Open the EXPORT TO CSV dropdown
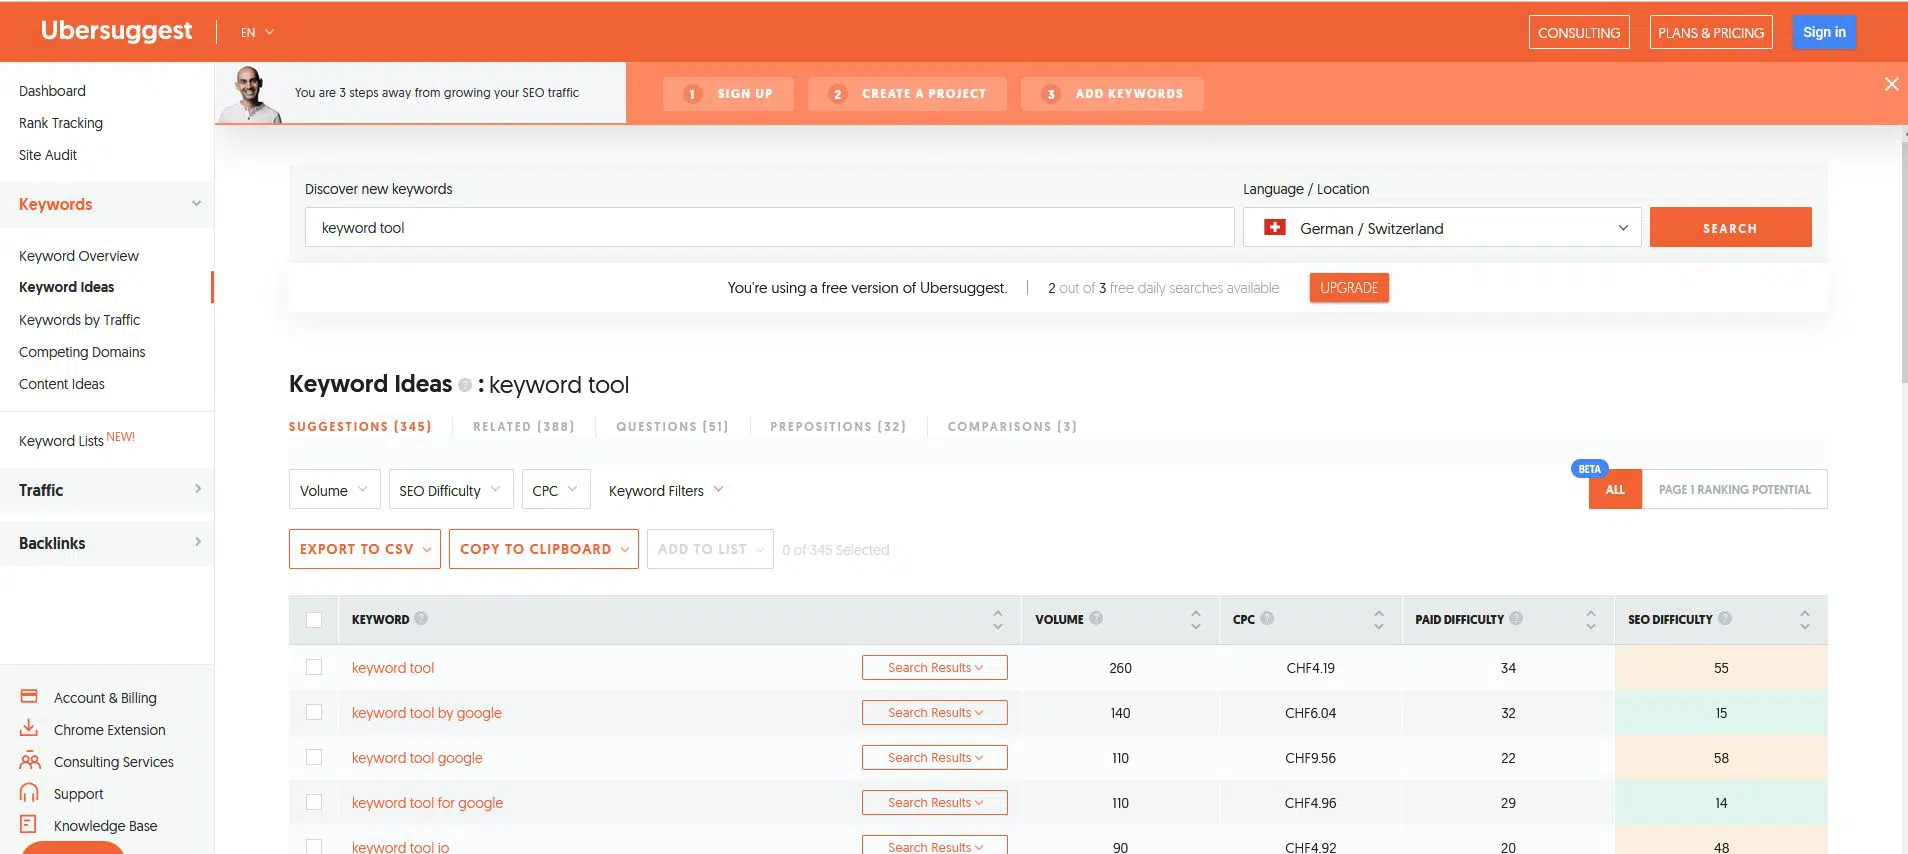Viewport: 1908px width, 854px height. pyautogui.click(x=365, y=549)
